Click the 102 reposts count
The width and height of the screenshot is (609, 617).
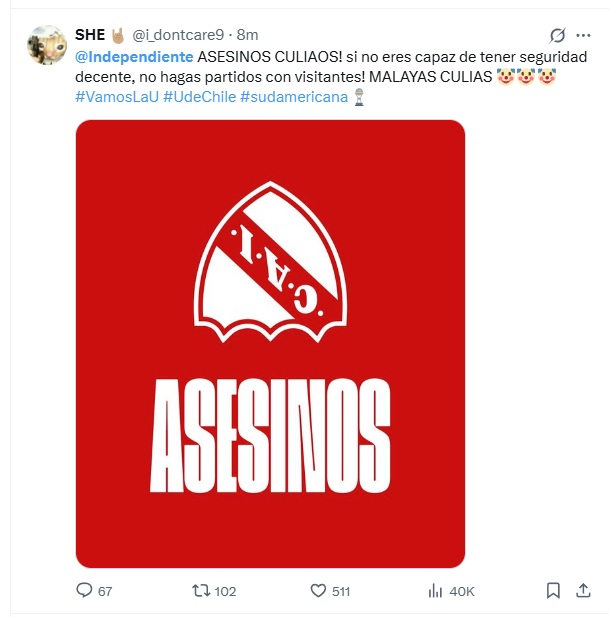pyautogui.click(x=225, y=591)
